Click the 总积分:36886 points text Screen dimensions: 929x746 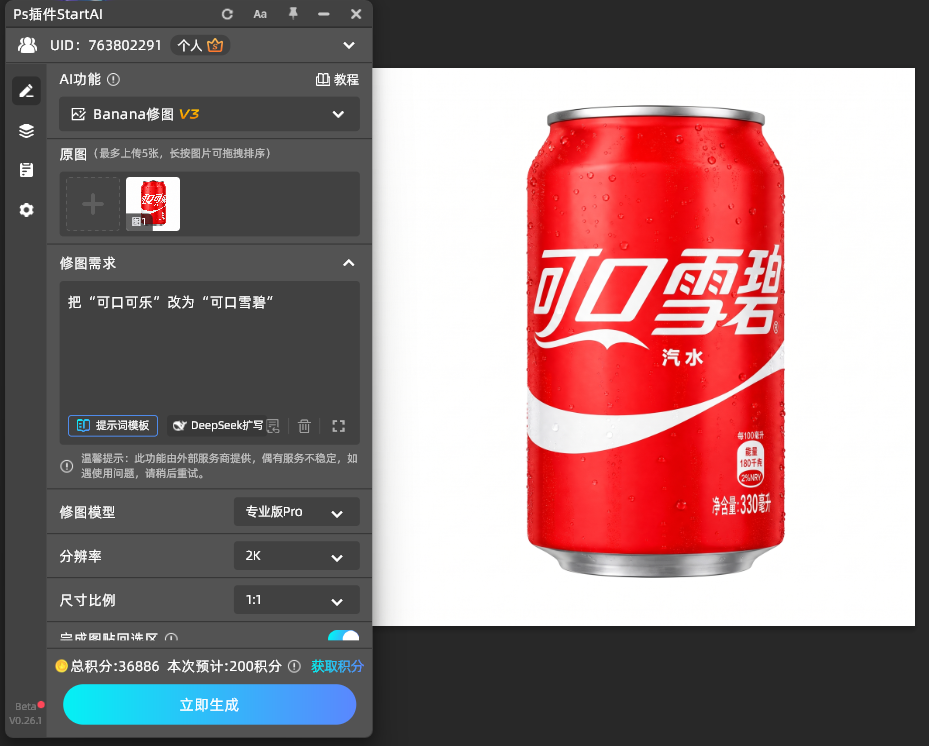115,667
